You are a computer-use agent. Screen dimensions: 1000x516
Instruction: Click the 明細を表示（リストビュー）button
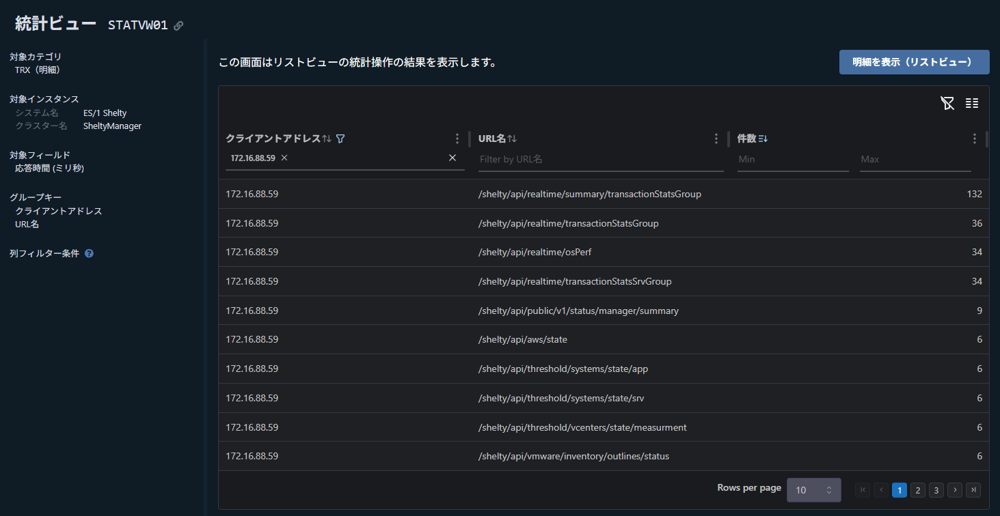coord(913,62)
